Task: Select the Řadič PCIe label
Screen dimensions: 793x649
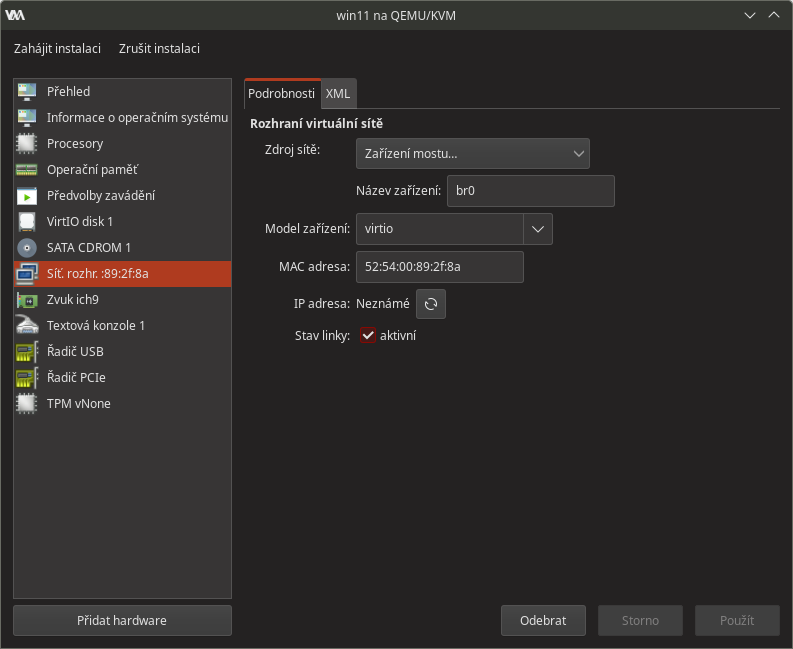Action: tap(76, 378)
